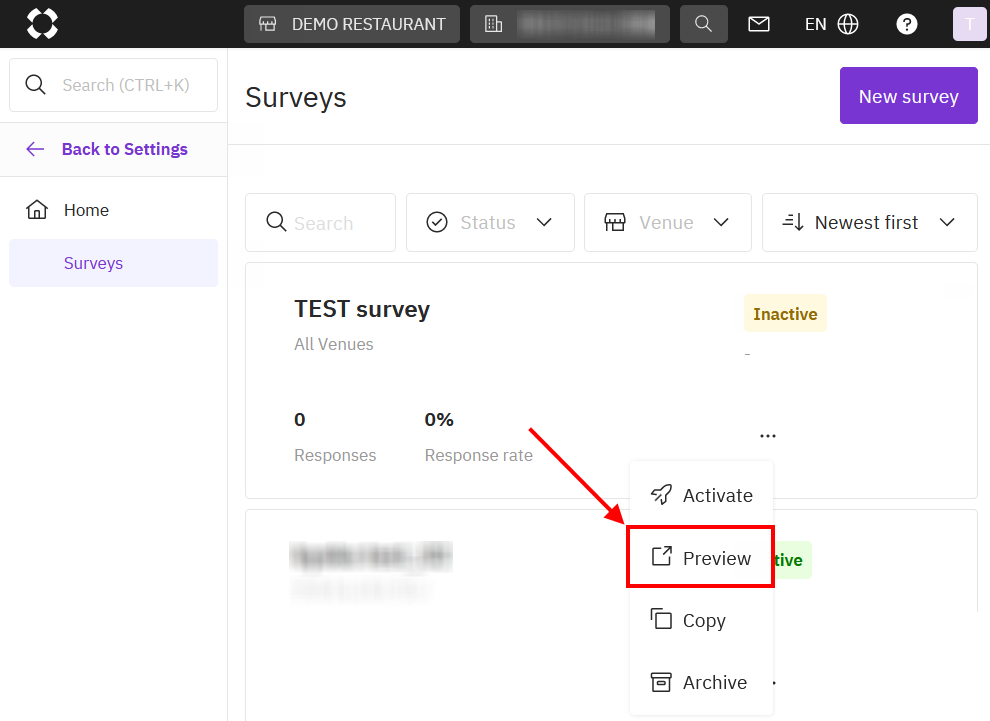The height and width of the screenshot is (721, 990).
Task: Click the user avatar labeled T
Action: tap(969, 24)
